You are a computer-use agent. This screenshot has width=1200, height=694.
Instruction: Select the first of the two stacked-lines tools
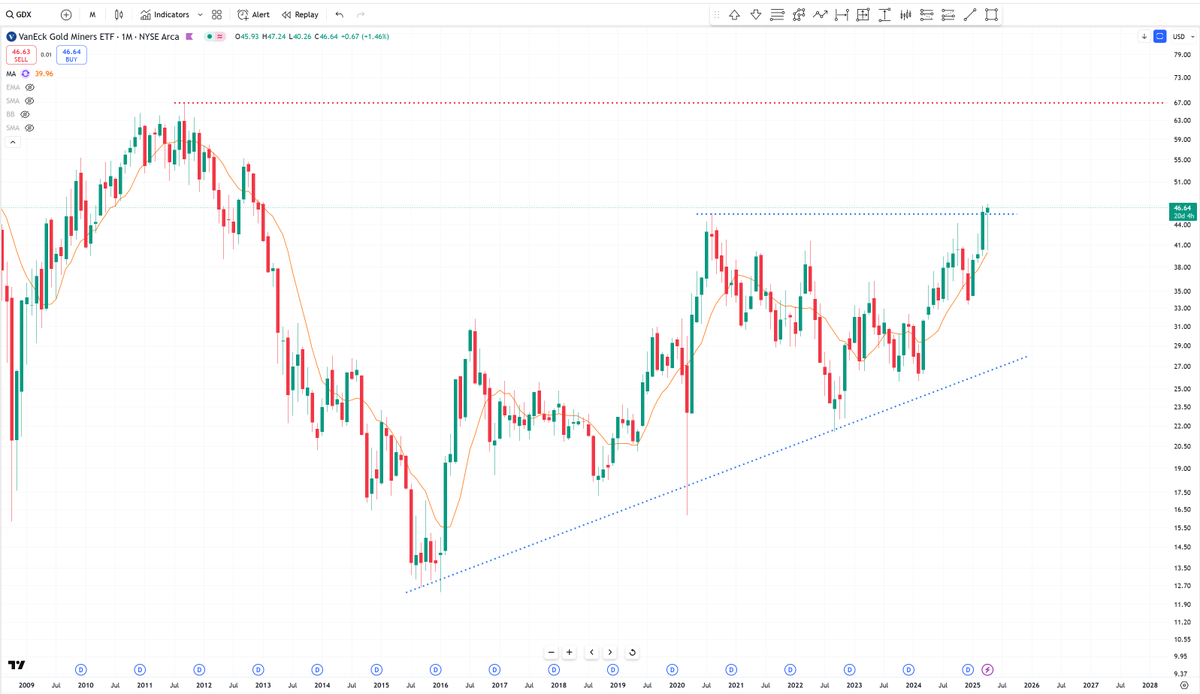927,15
